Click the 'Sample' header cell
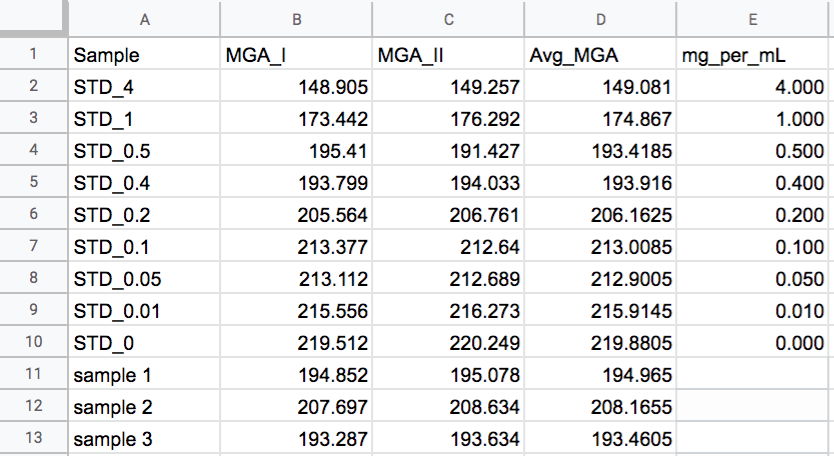834x456 pixels. point(145,55)
